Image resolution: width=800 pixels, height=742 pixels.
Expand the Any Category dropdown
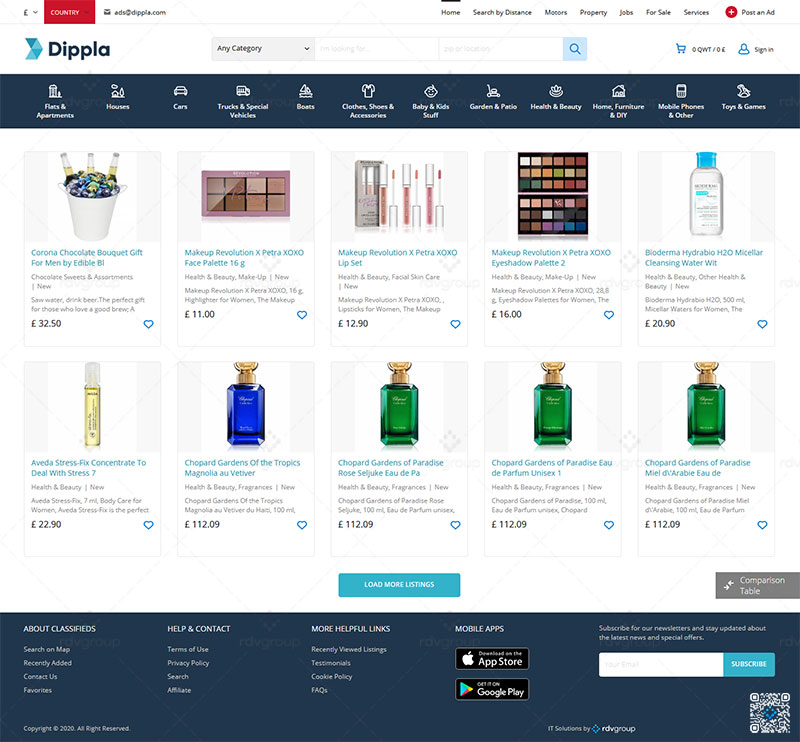[263, 49]
